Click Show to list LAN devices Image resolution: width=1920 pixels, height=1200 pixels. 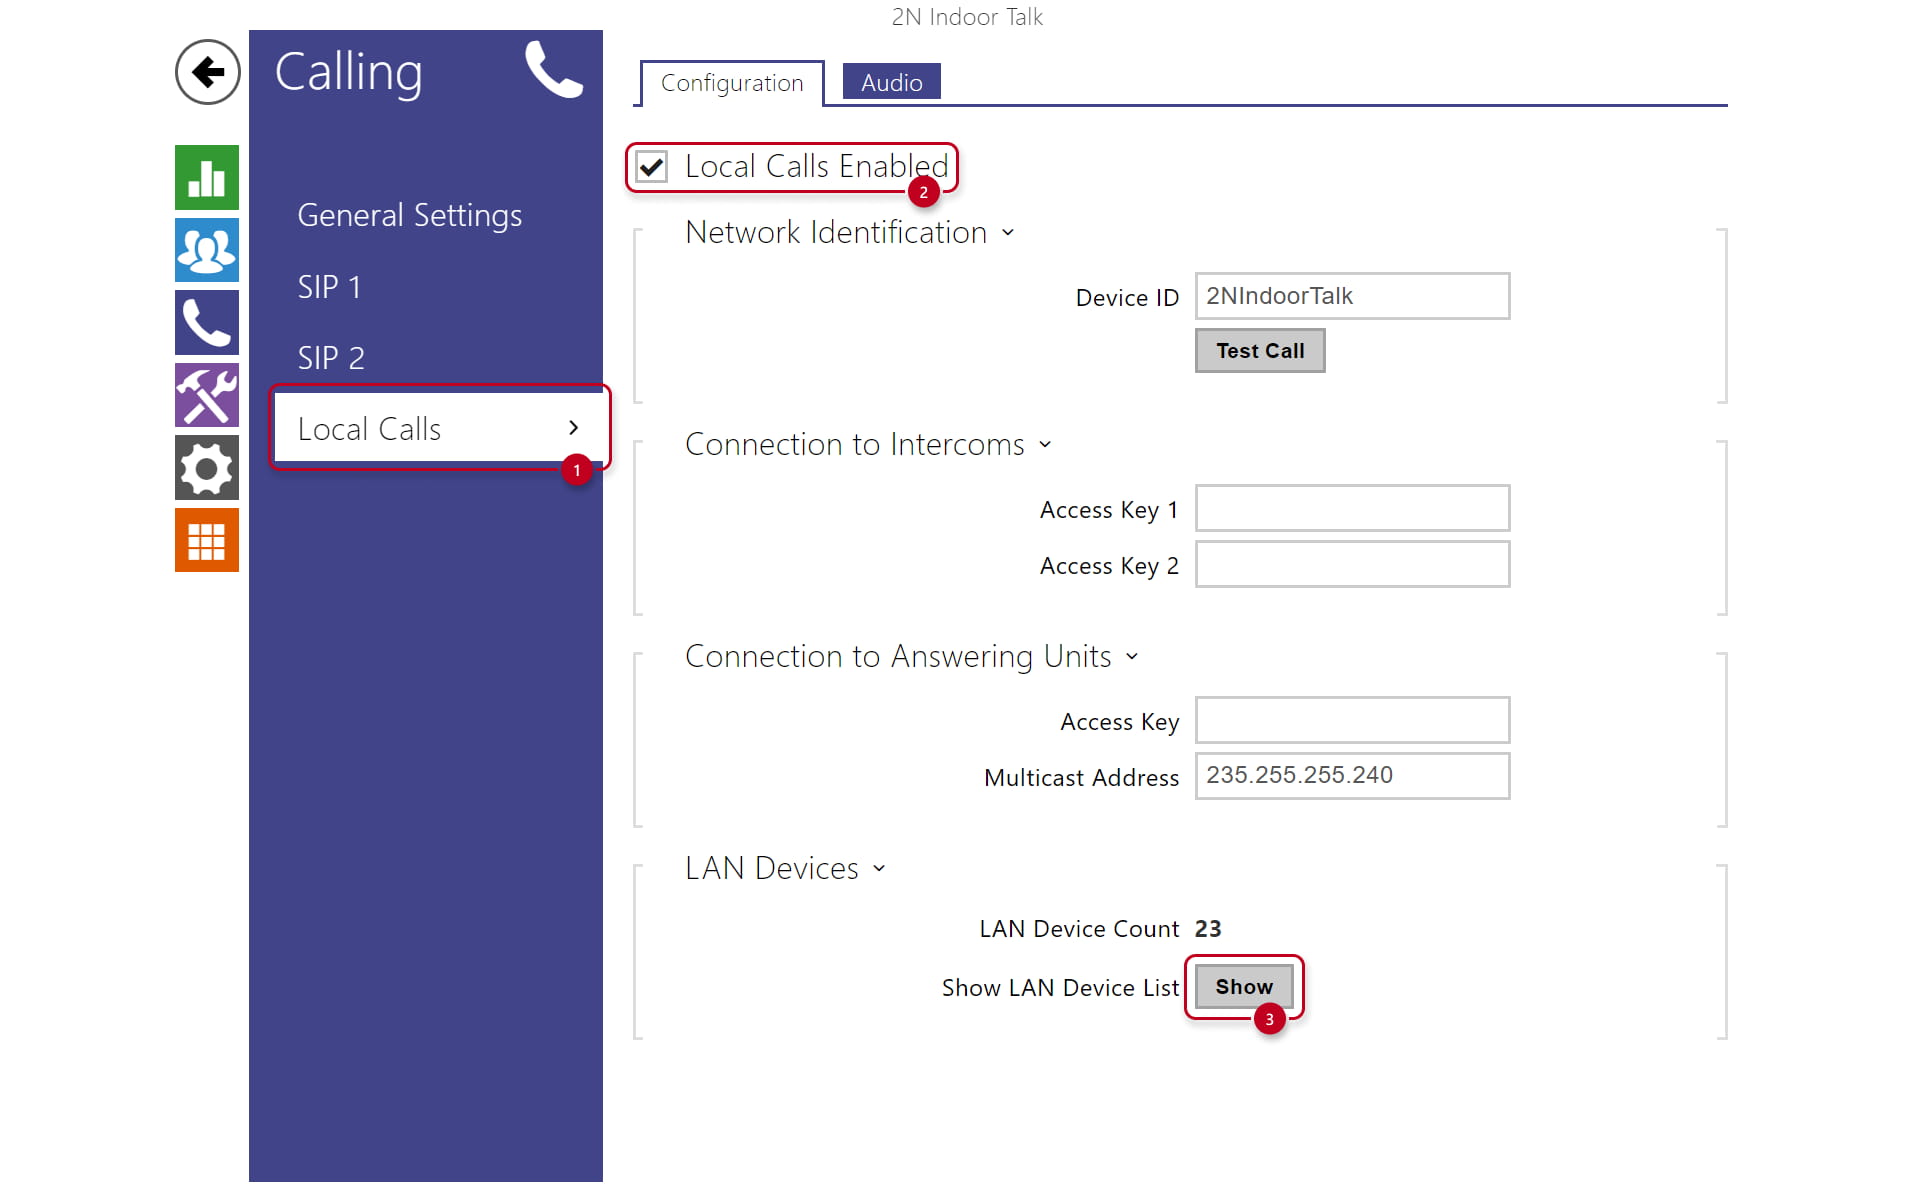1244,987
